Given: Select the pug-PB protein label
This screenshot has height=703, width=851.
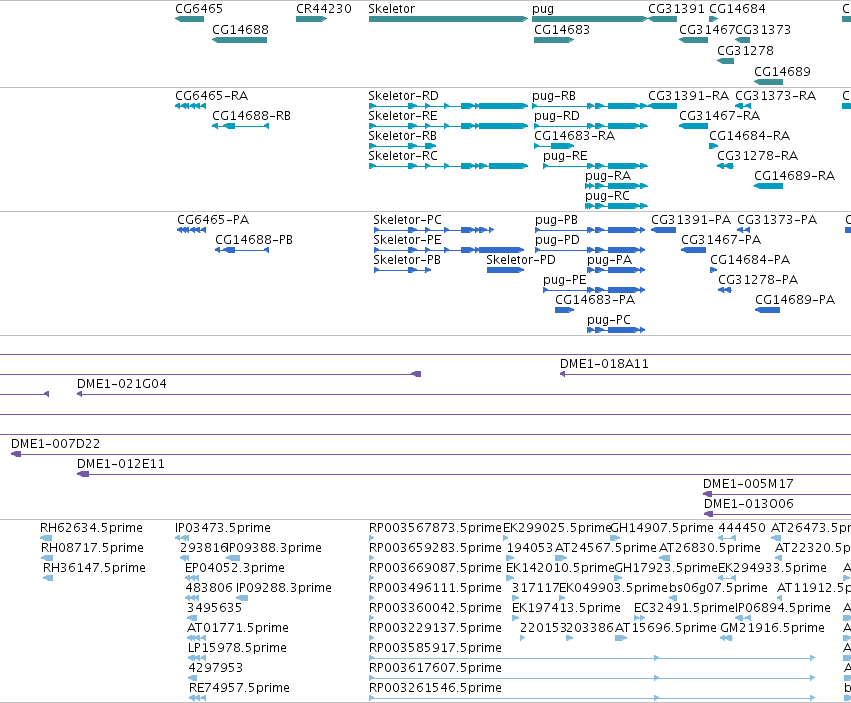Looking at the screenshot, I should [x=556, y=220].
